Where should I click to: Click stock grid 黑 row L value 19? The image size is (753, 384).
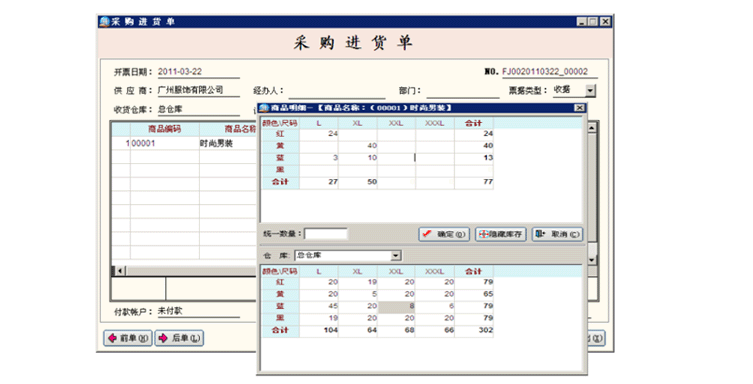(x=319, y=318)
